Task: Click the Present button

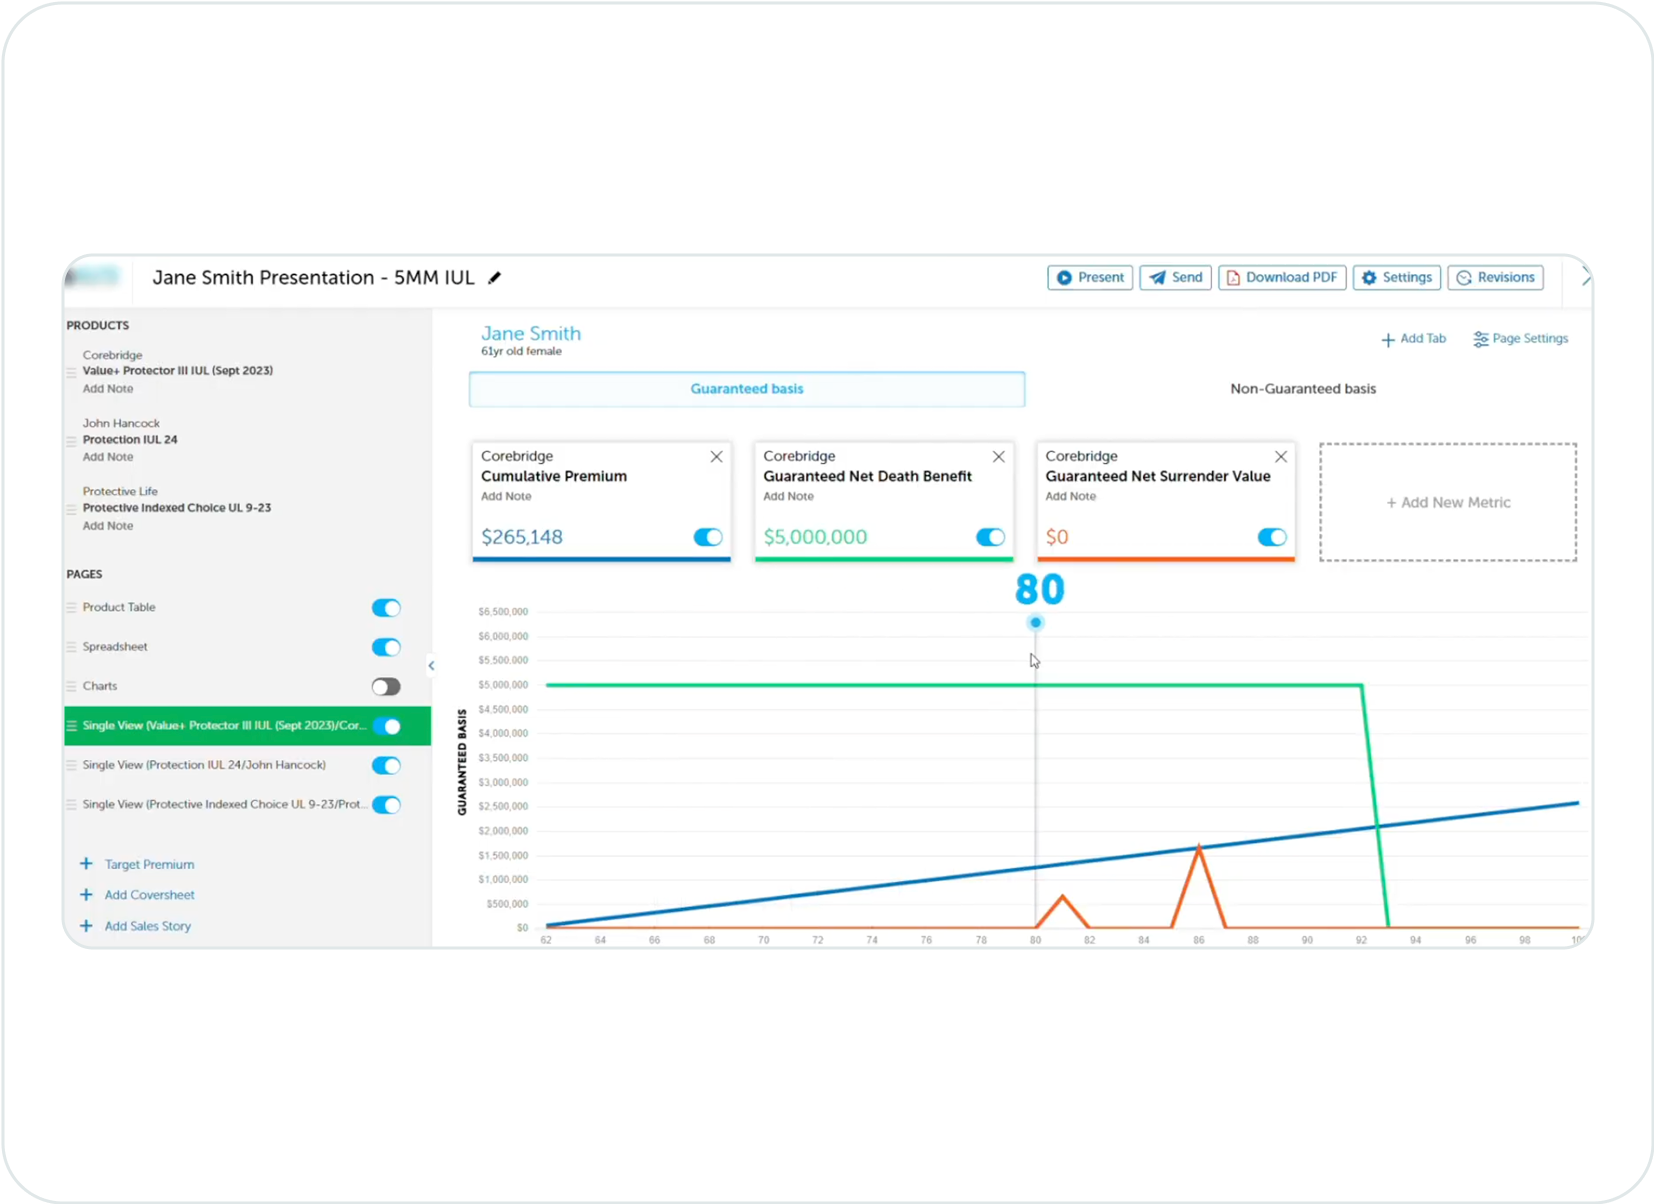Action: click(1090, 278)
